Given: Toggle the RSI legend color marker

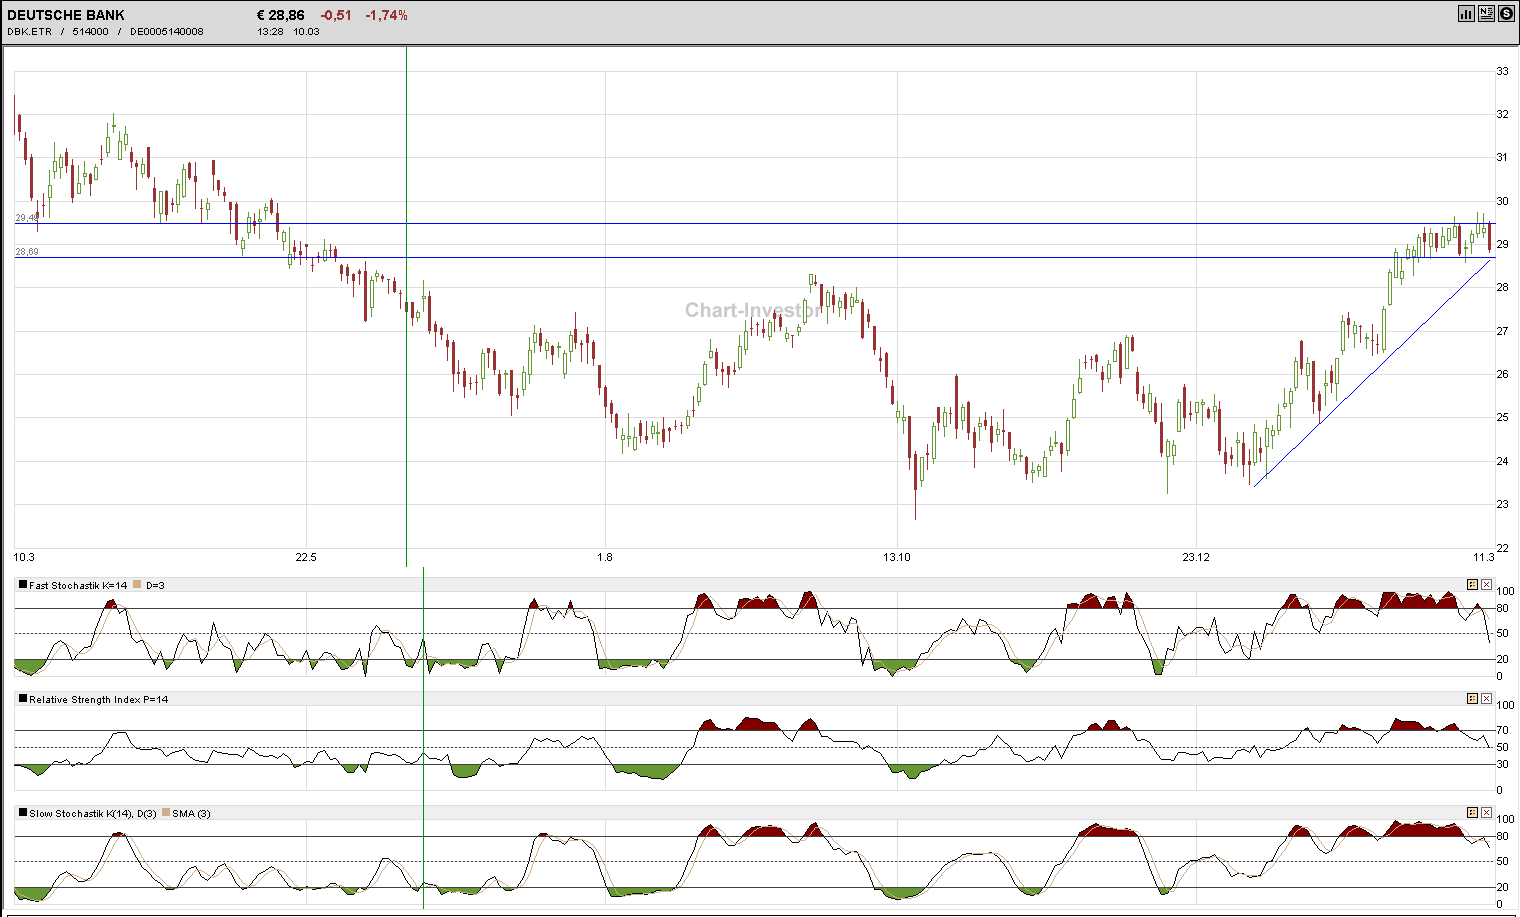Looking at the screenshot, I should [x=22, y=699].
